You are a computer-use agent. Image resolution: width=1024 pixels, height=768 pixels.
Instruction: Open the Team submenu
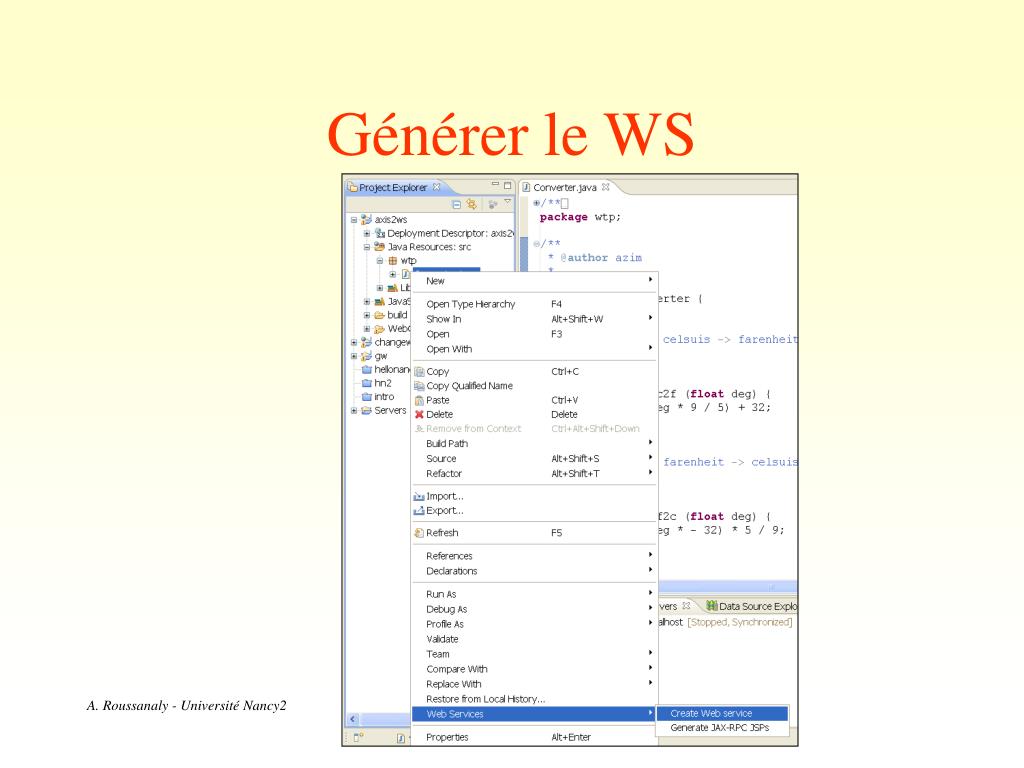point(534,654)
